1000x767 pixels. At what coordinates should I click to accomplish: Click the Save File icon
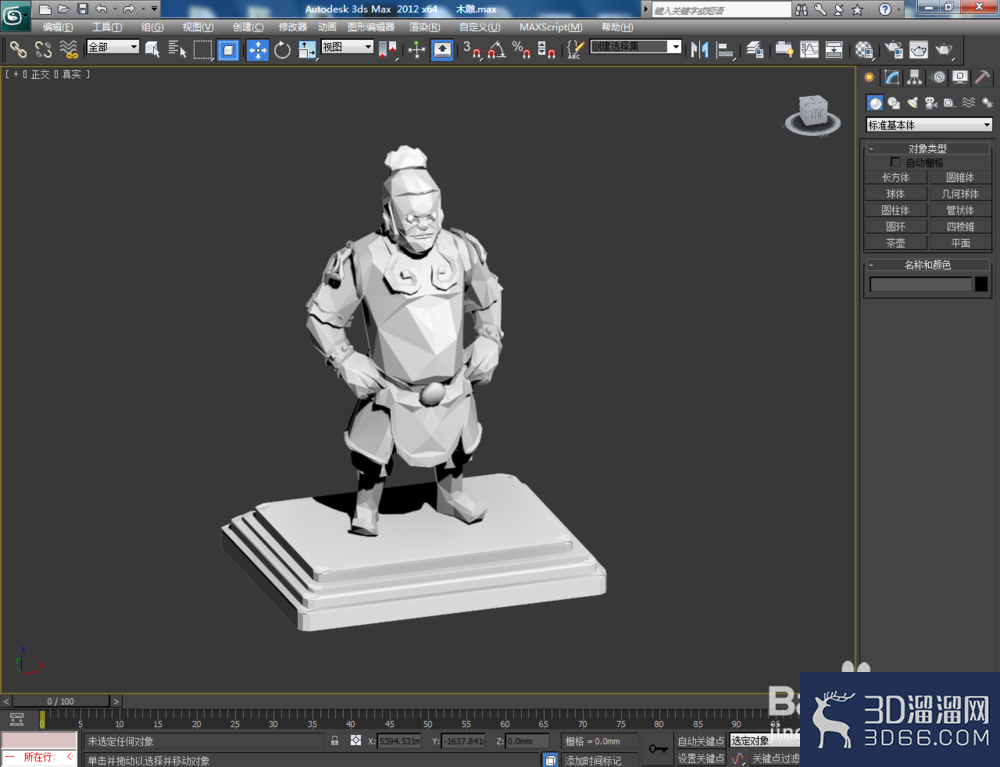(82, 9)
